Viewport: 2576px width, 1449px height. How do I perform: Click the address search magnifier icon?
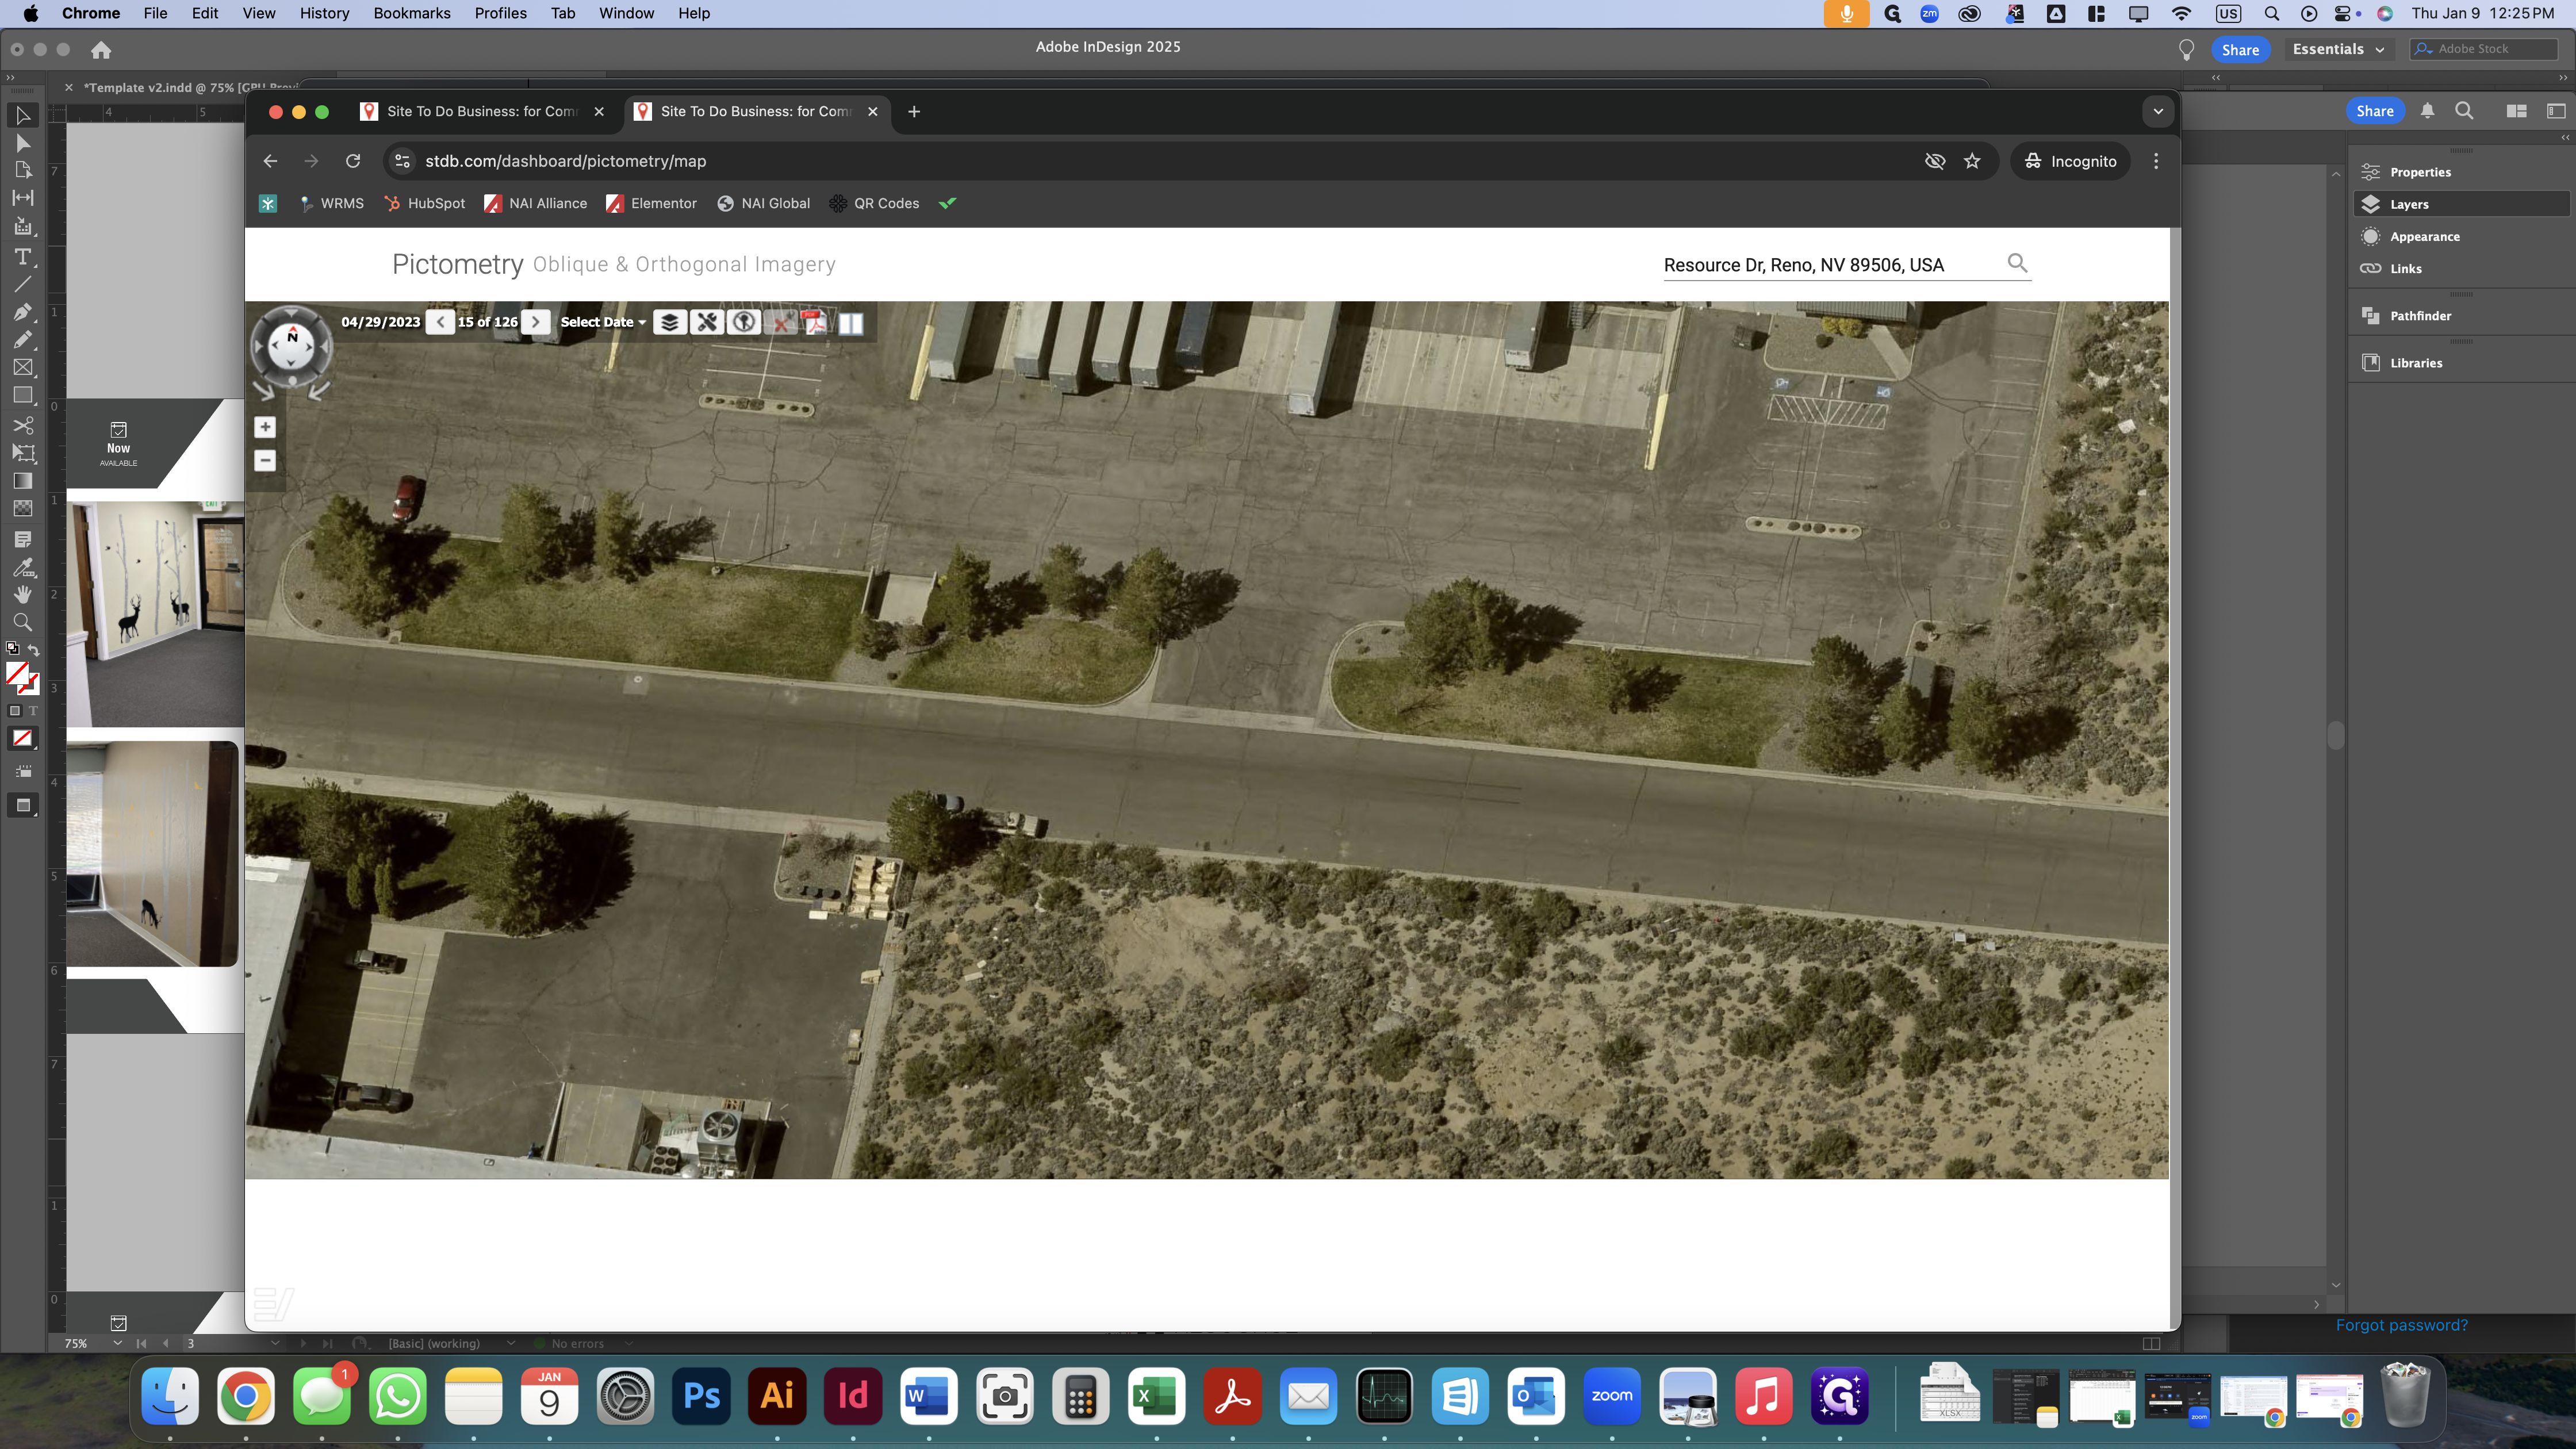coord(2018,263)
